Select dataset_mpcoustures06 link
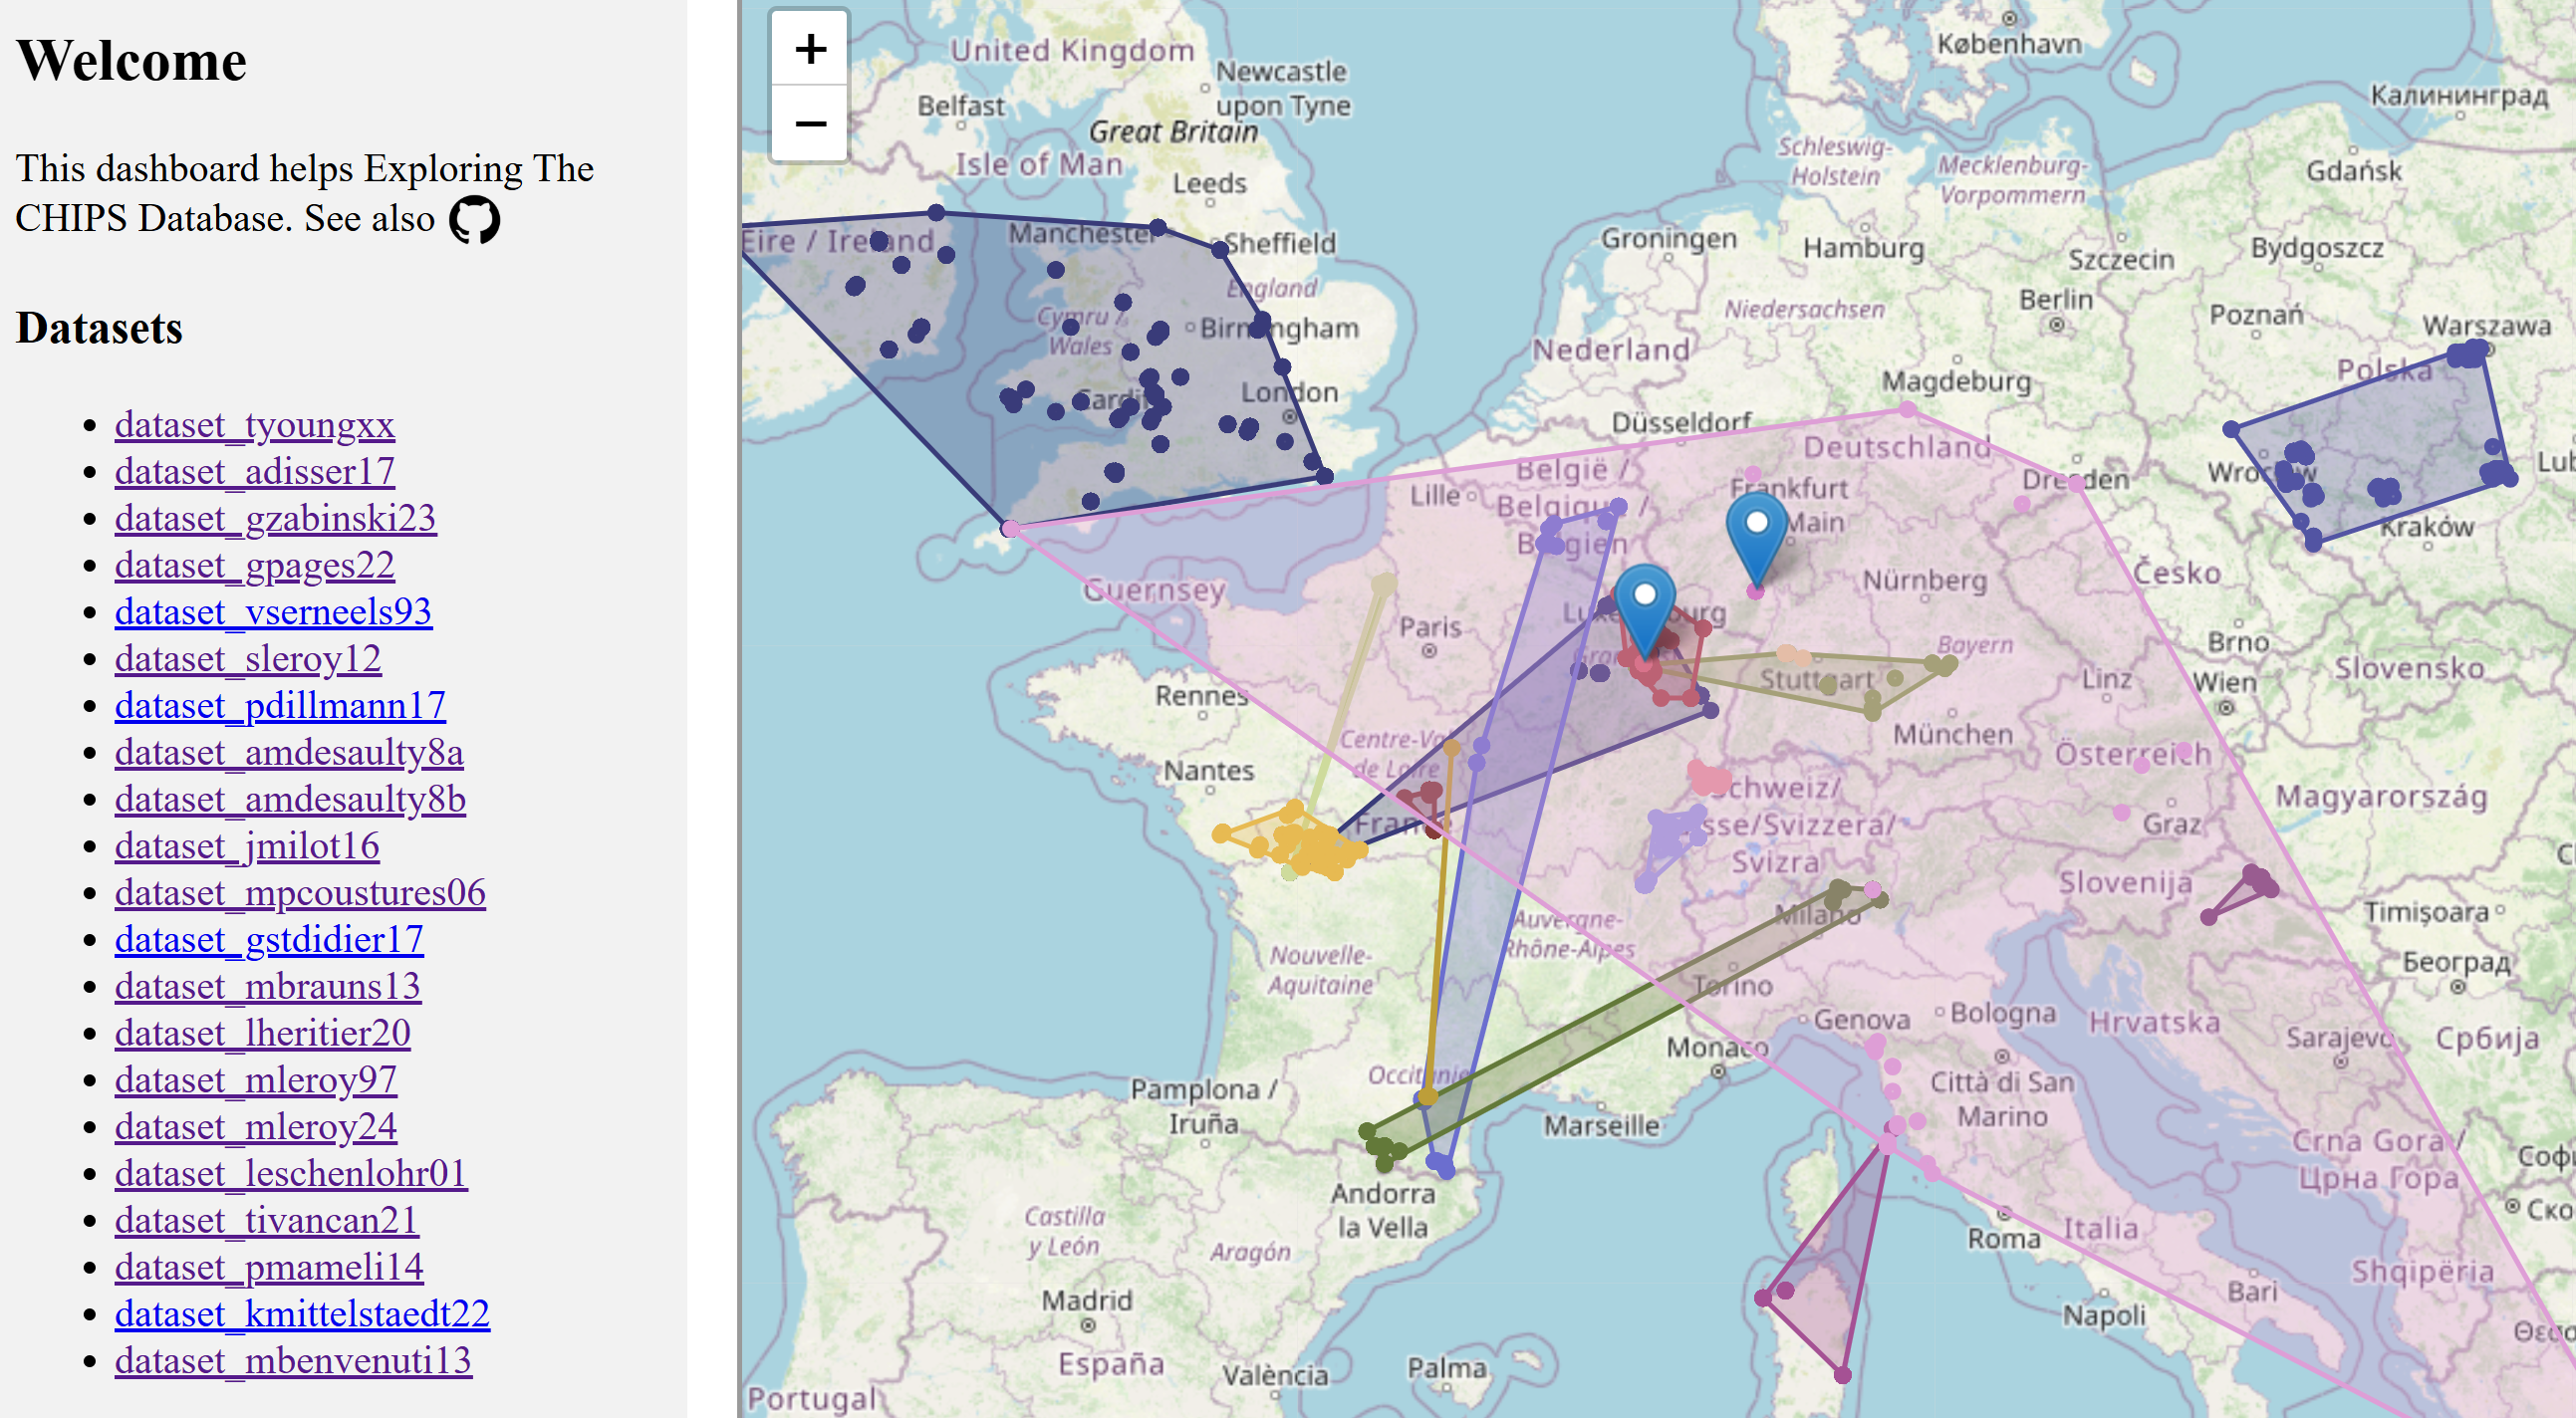 pyautogui.click(x=300, y=892)
